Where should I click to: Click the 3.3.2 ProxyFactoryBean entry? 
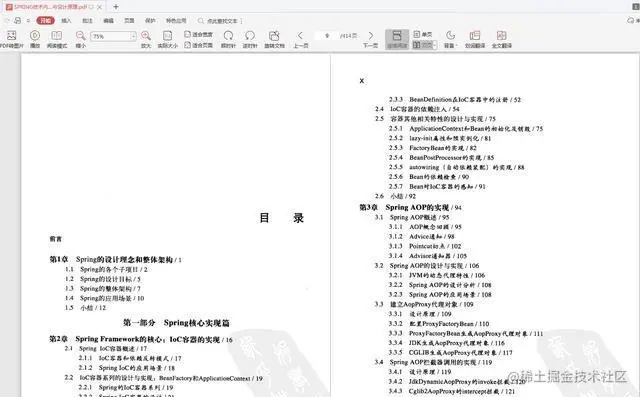coord(439,324)
